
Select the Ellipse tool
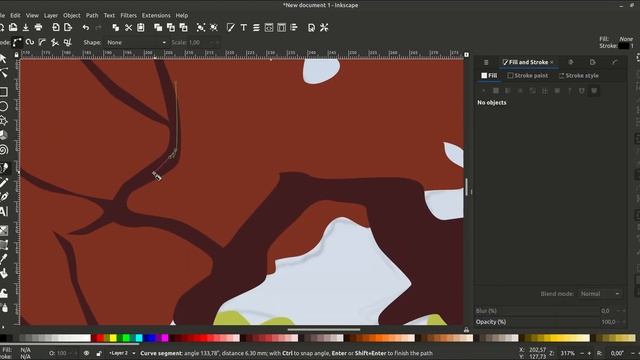pyautogui.click(x=4, y=106)
